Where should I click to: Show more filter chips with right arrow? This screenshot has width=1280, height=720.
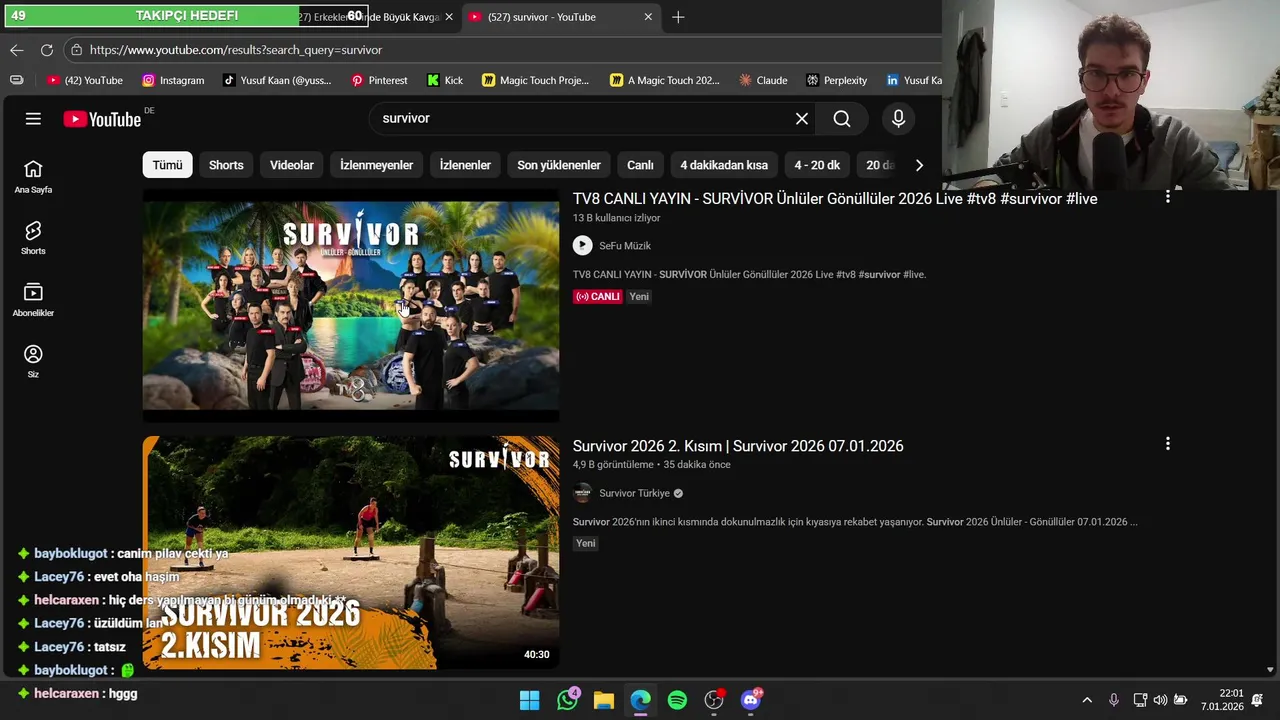(x=919, y=165)
